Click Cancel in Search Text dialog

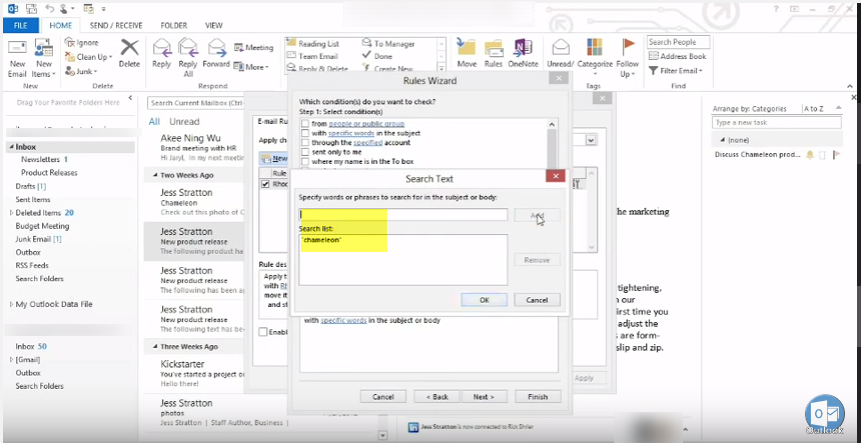click(536, 300)
